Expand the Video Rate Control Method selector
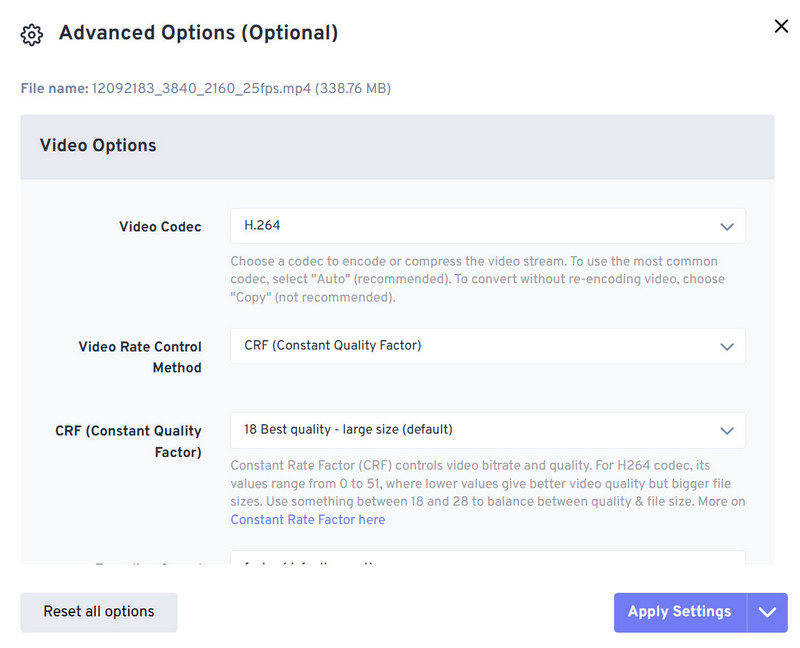The height and width of the screenshot is (648, 800). [x=487, y=346]
